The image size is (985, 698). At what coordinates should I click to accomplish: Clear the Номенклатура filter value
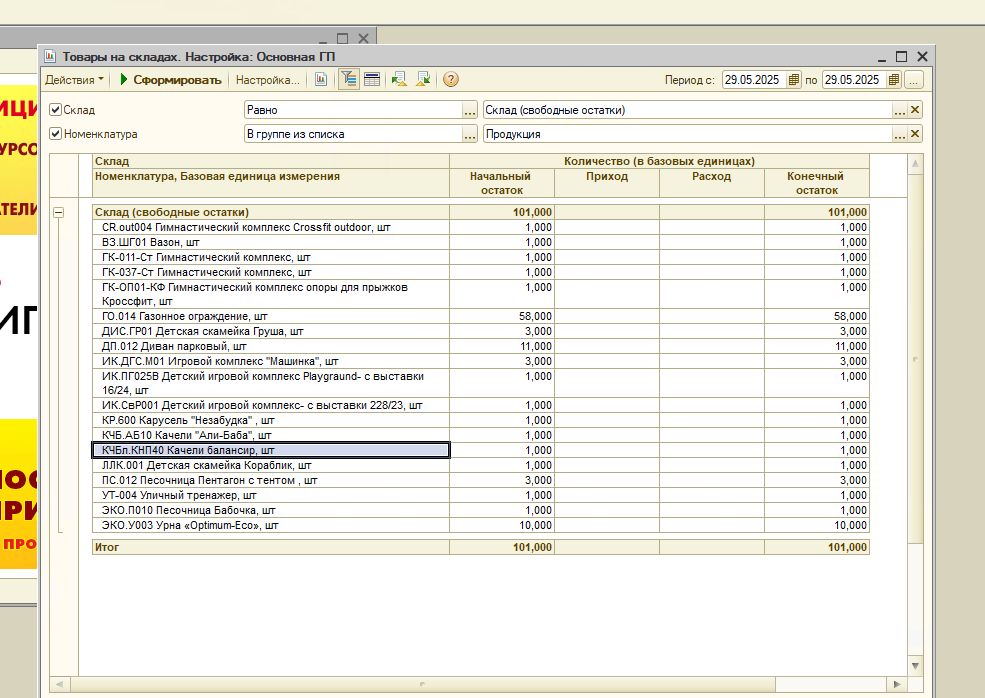coord(914,134)
